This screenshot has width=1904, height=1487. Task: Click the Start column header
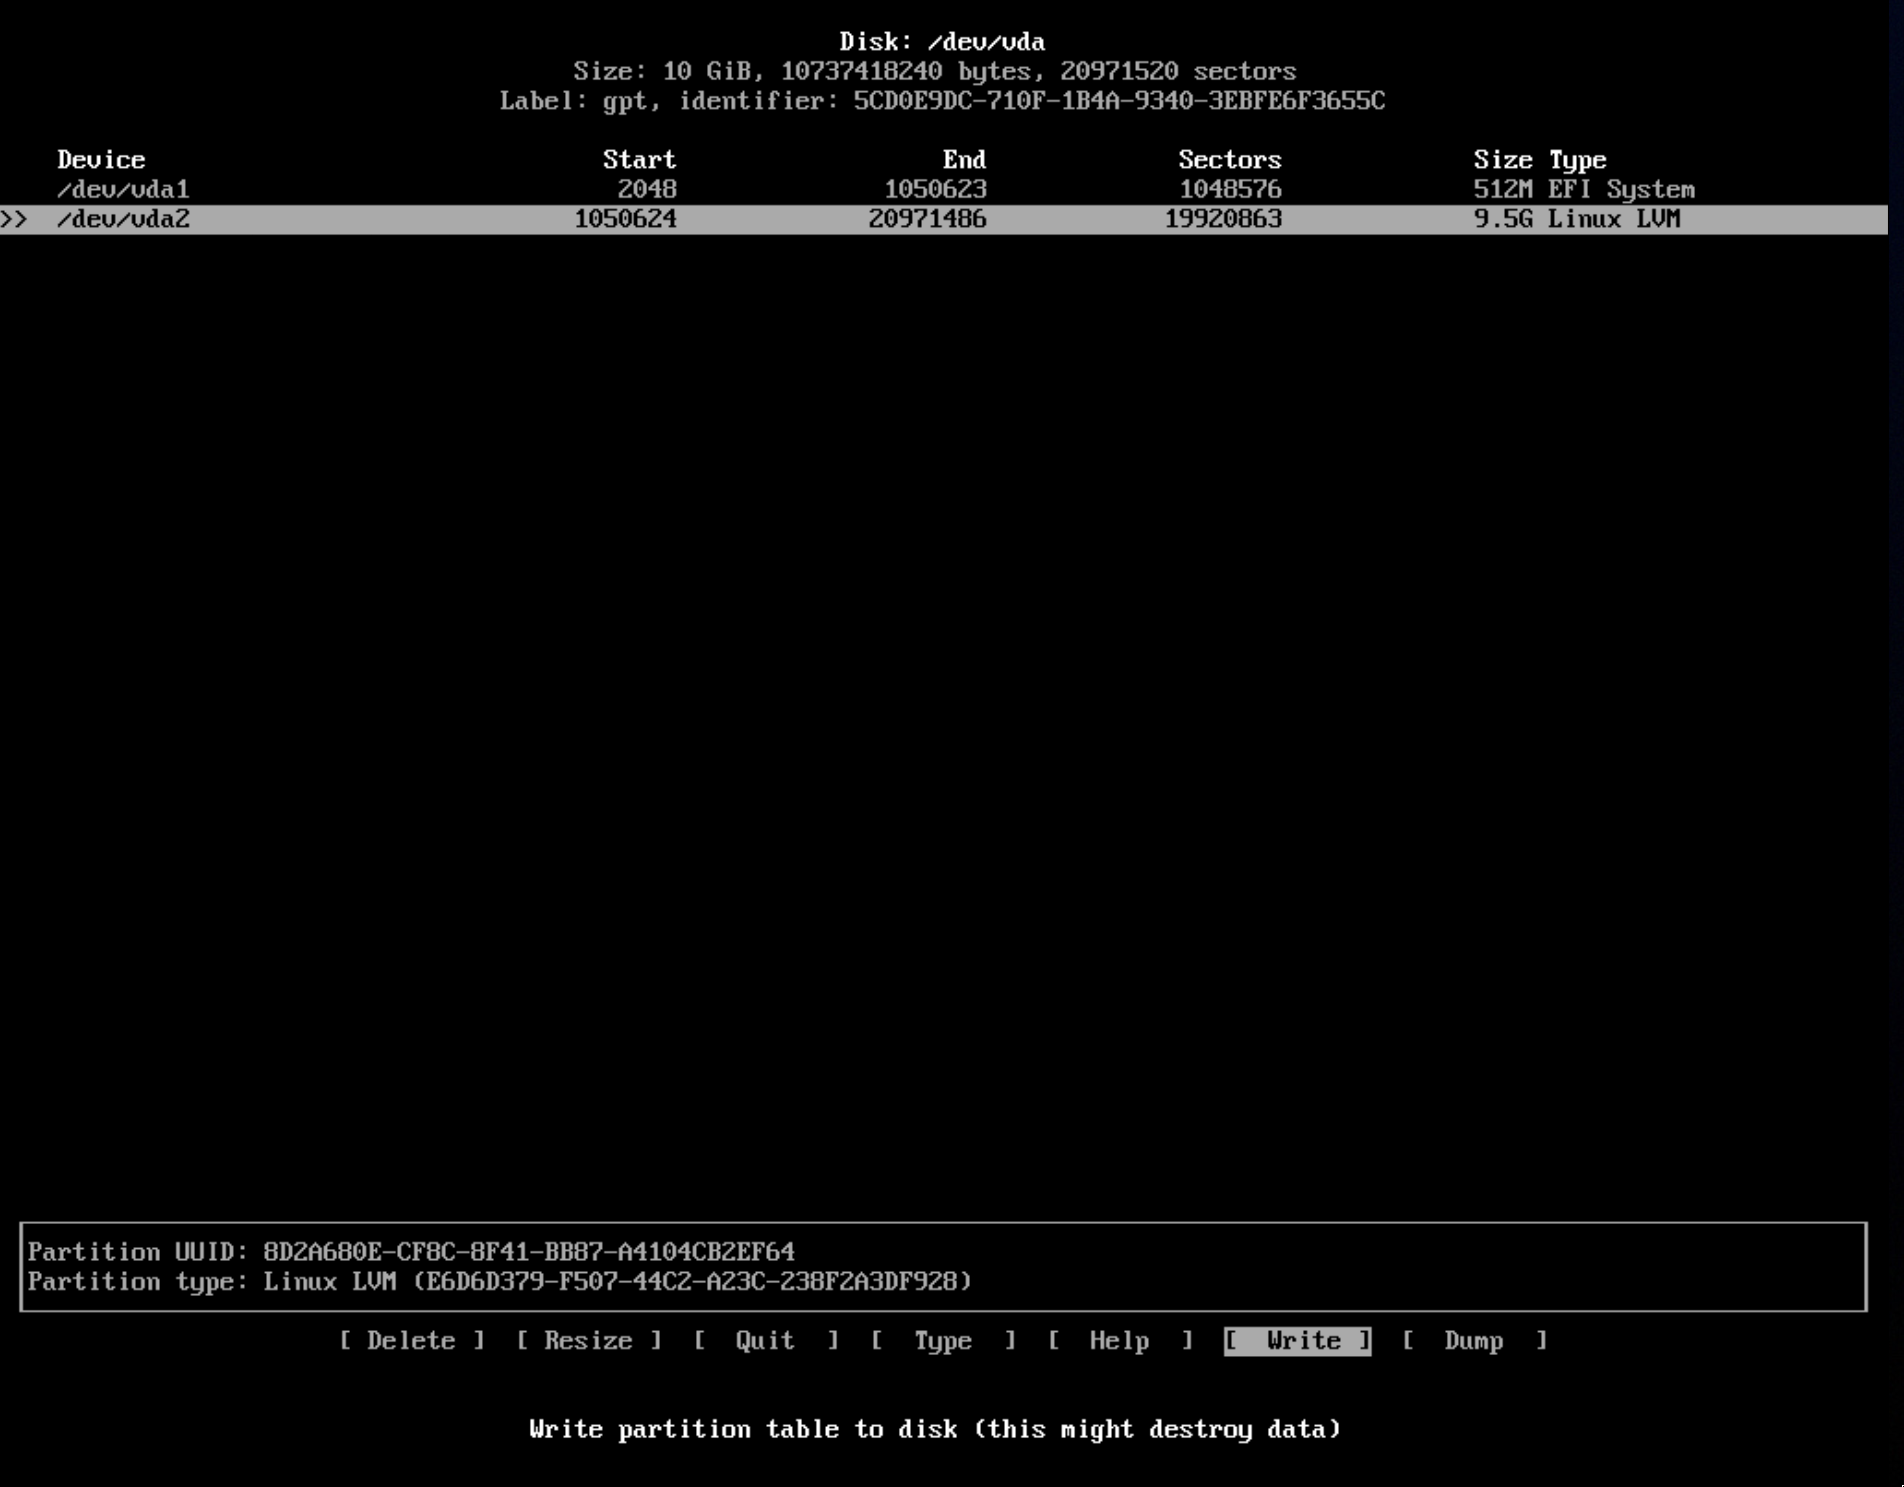tap(639, 160)
